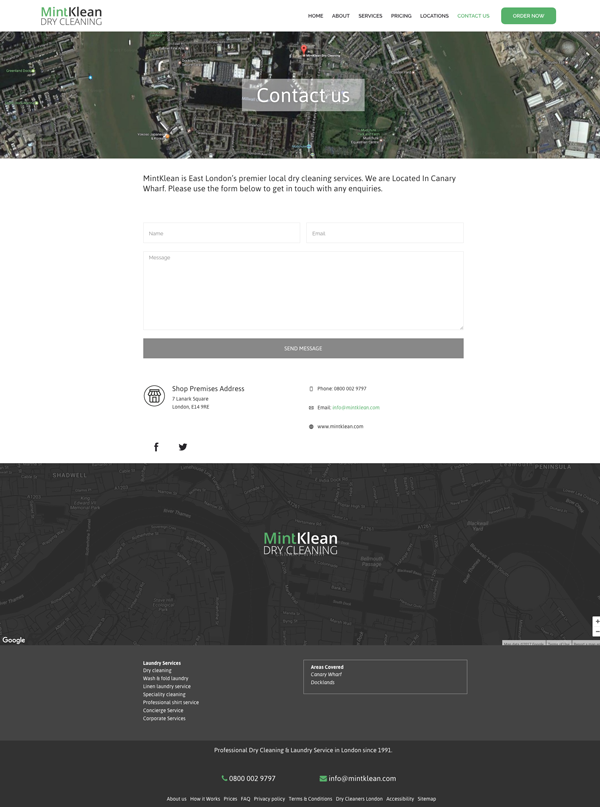Open the About menu item
Screen dimensions: 600x807
[341, 16]
